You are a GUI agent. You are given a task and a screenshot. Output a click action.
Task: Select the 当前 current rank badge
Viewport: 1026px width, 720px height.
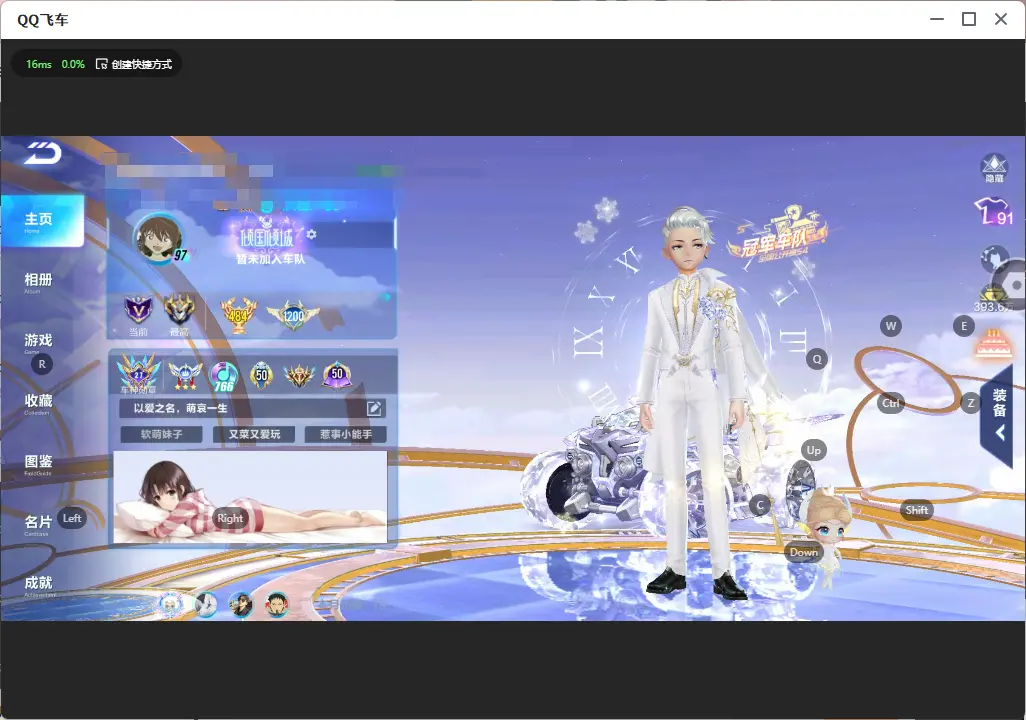click(x=138, y=314)
